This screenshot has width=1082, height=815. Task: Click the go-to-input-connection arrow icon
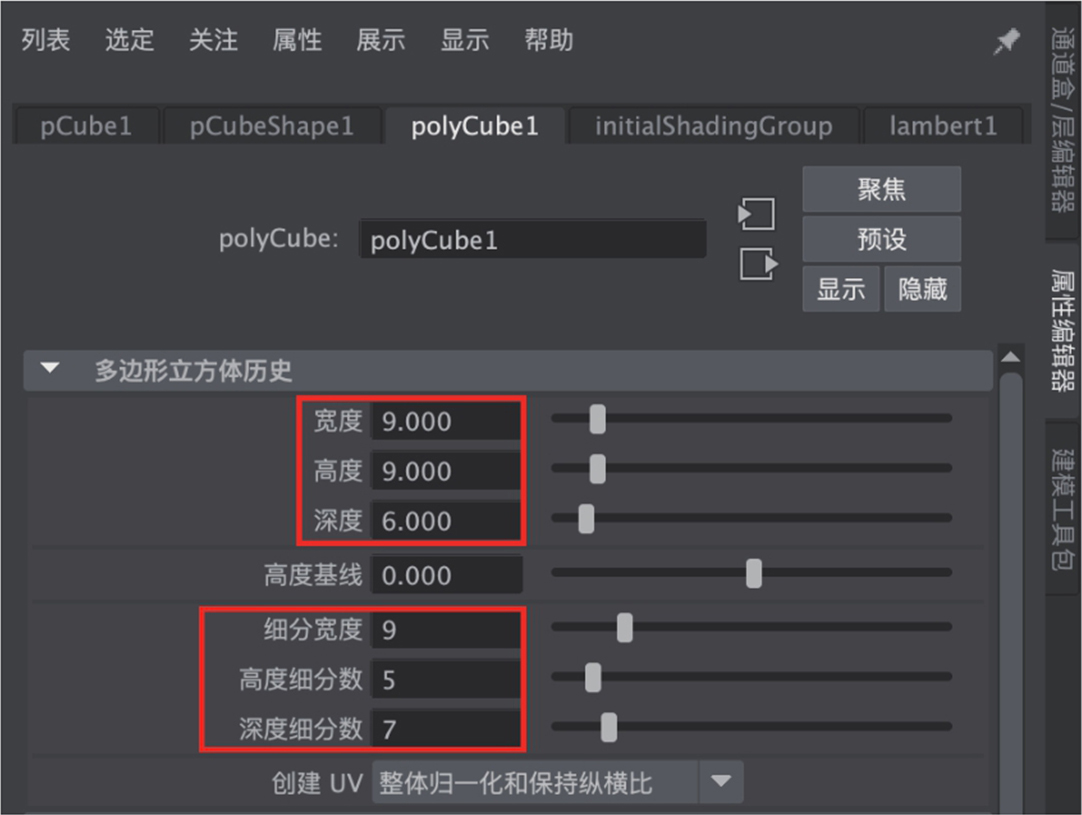[x=756, y=213]
